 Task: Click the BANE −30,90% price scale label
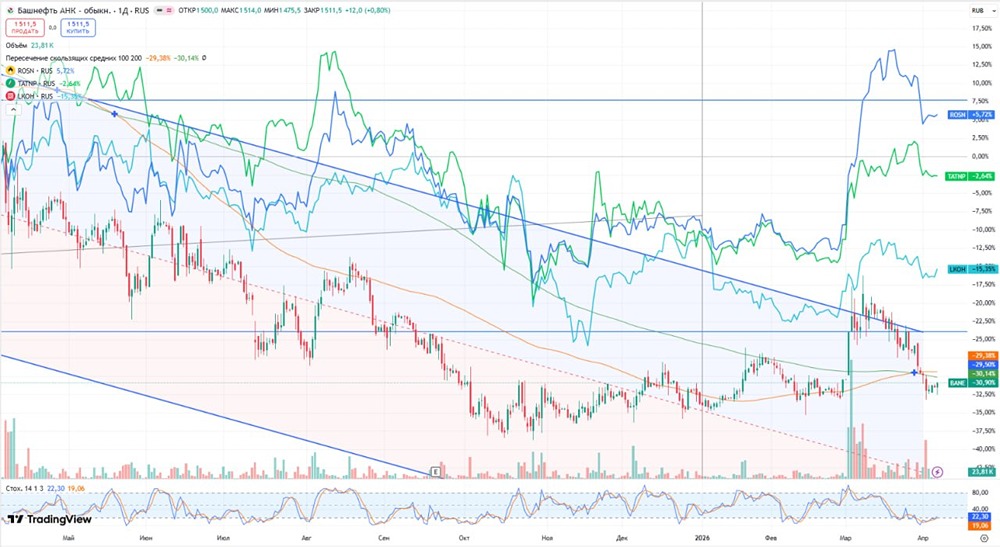971,383
